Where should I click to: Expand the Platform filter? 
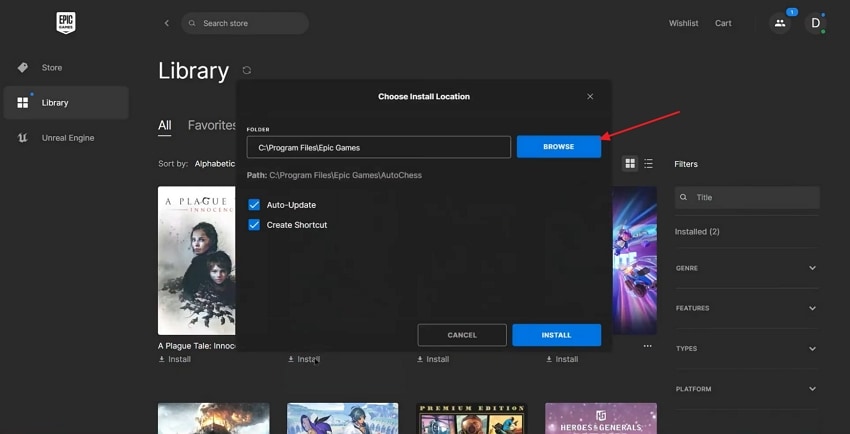746,389
